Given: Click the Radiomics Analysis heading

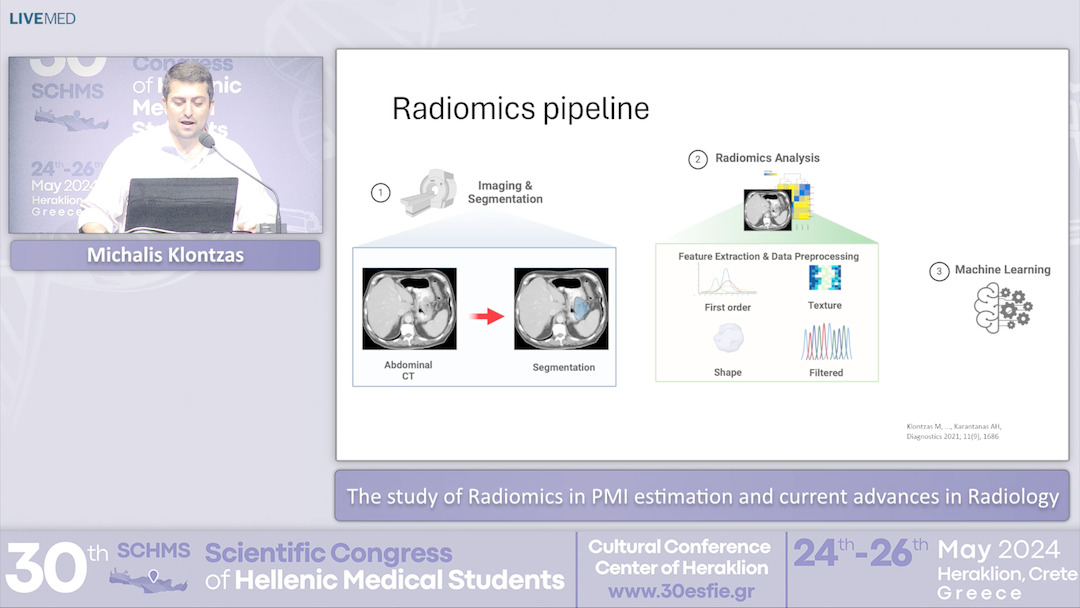Looking at the screenshot, I should [767, 158].
